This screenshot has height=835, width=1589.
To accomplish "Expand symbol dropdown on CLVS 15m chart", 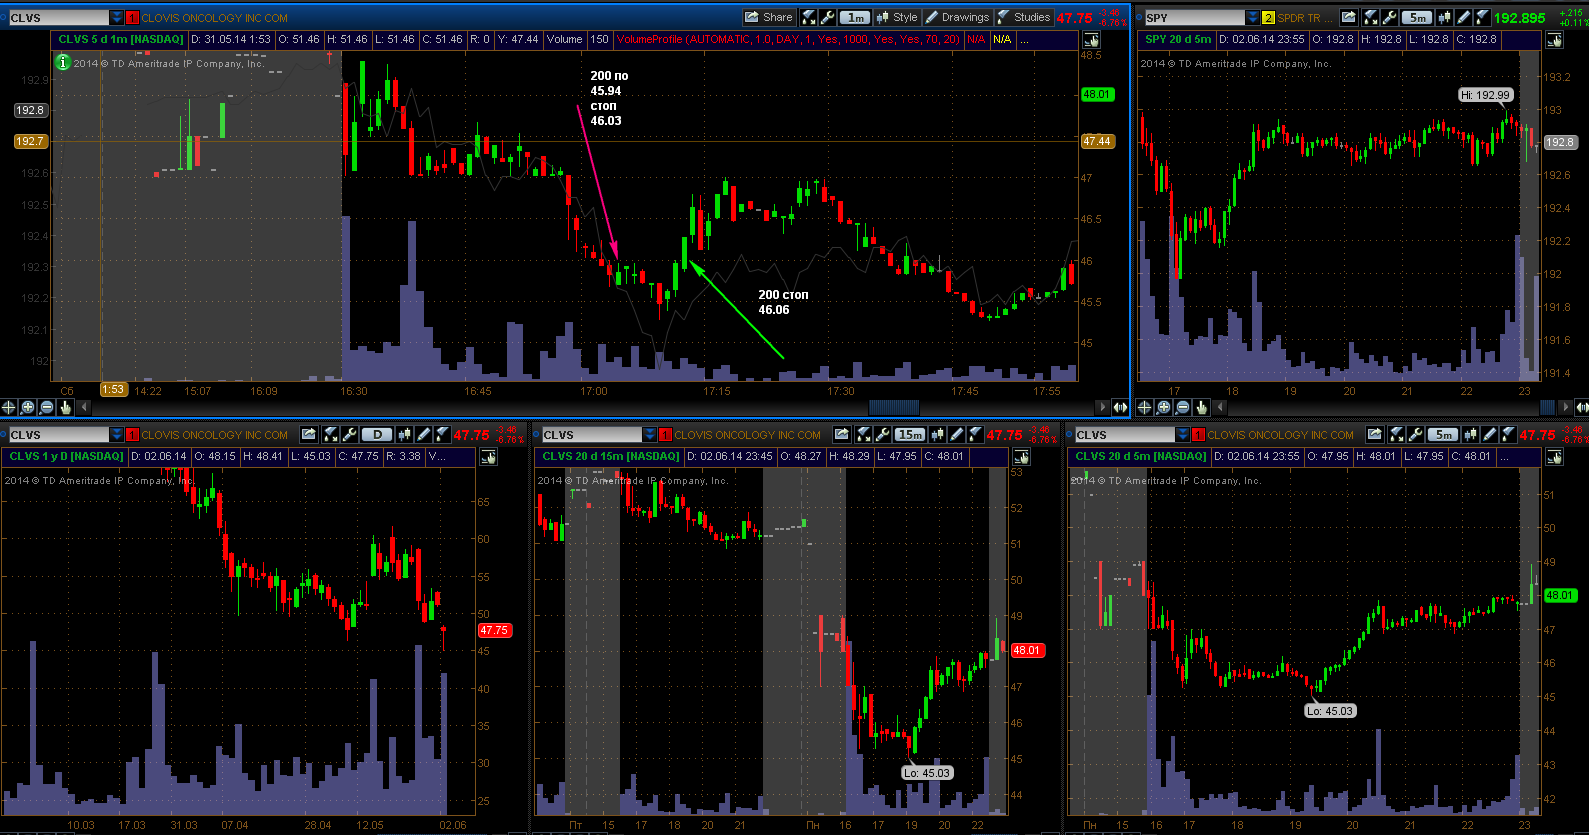I will (650, 435).
